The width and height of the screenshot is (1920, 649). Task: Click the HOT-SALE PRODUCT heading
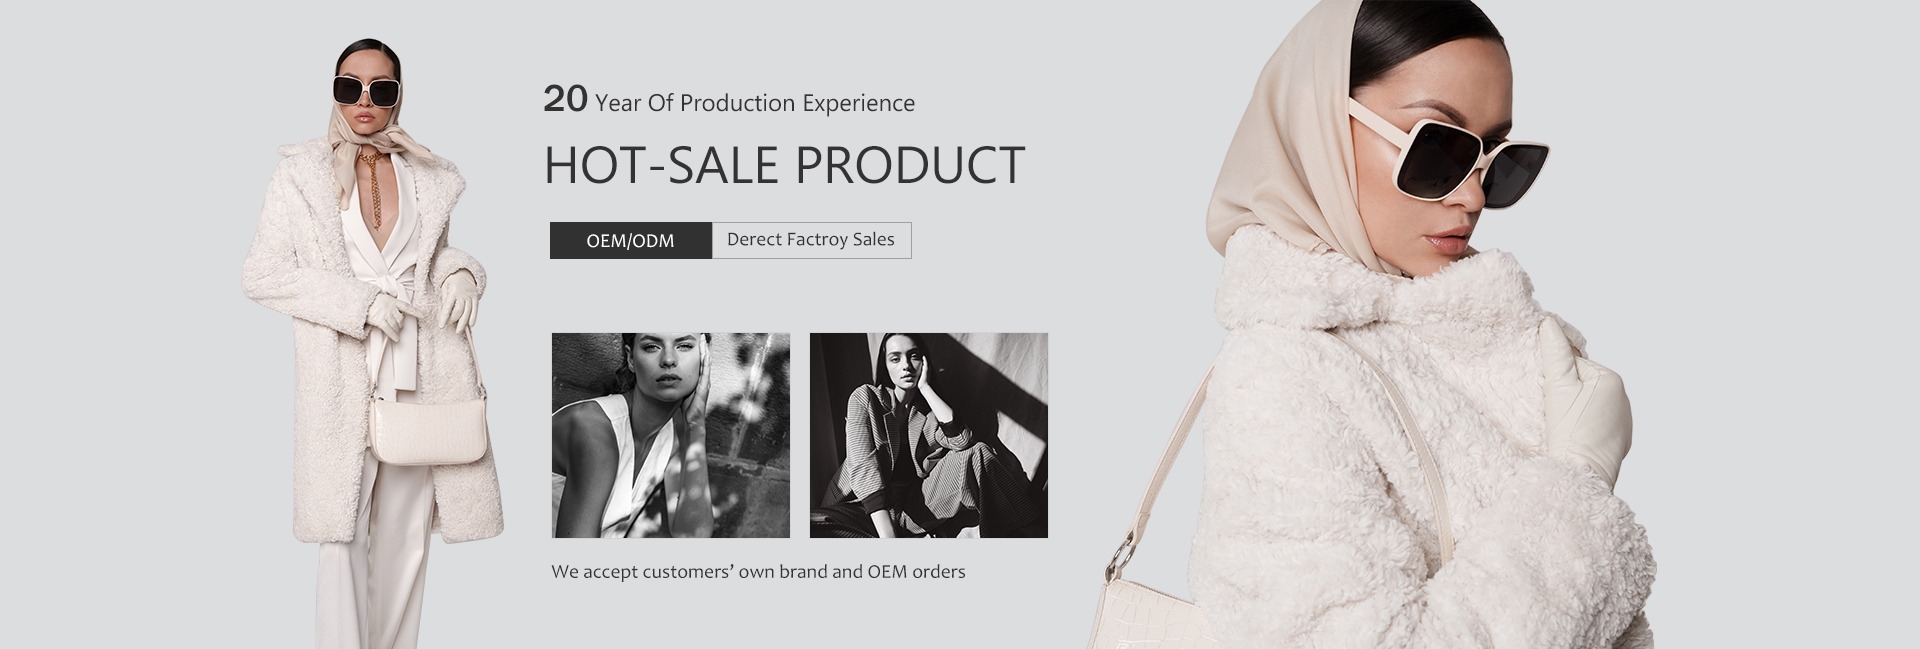[785, 165]
